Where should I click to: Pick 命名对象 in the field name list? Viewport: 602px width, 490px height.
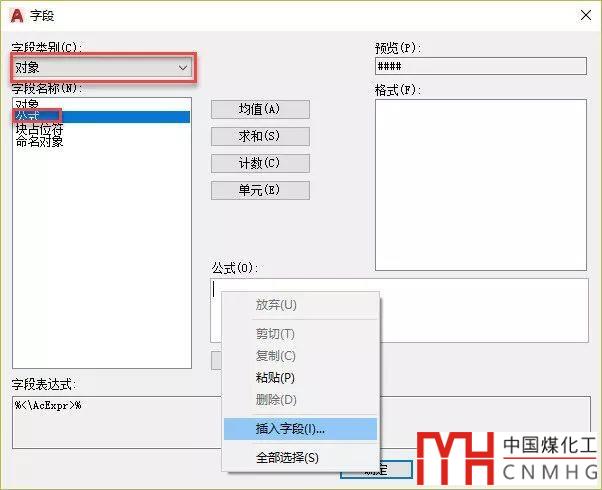tap(39, 142)
